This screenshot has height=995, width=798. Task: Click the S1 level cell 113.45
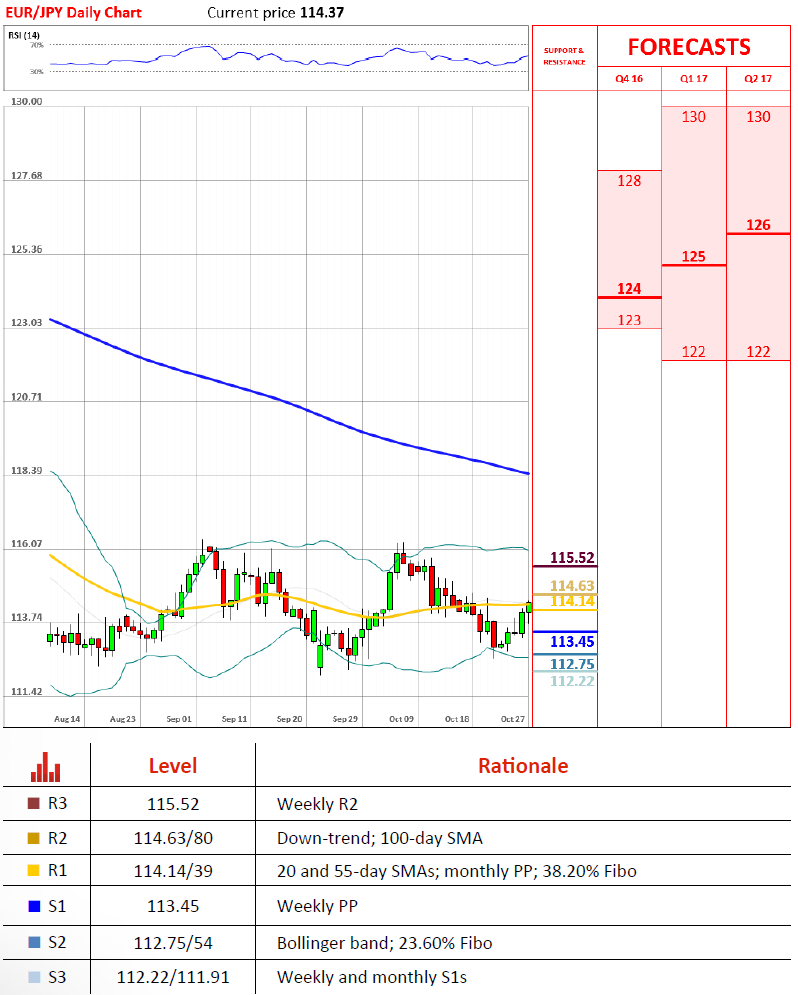click(x=173, y=906)
